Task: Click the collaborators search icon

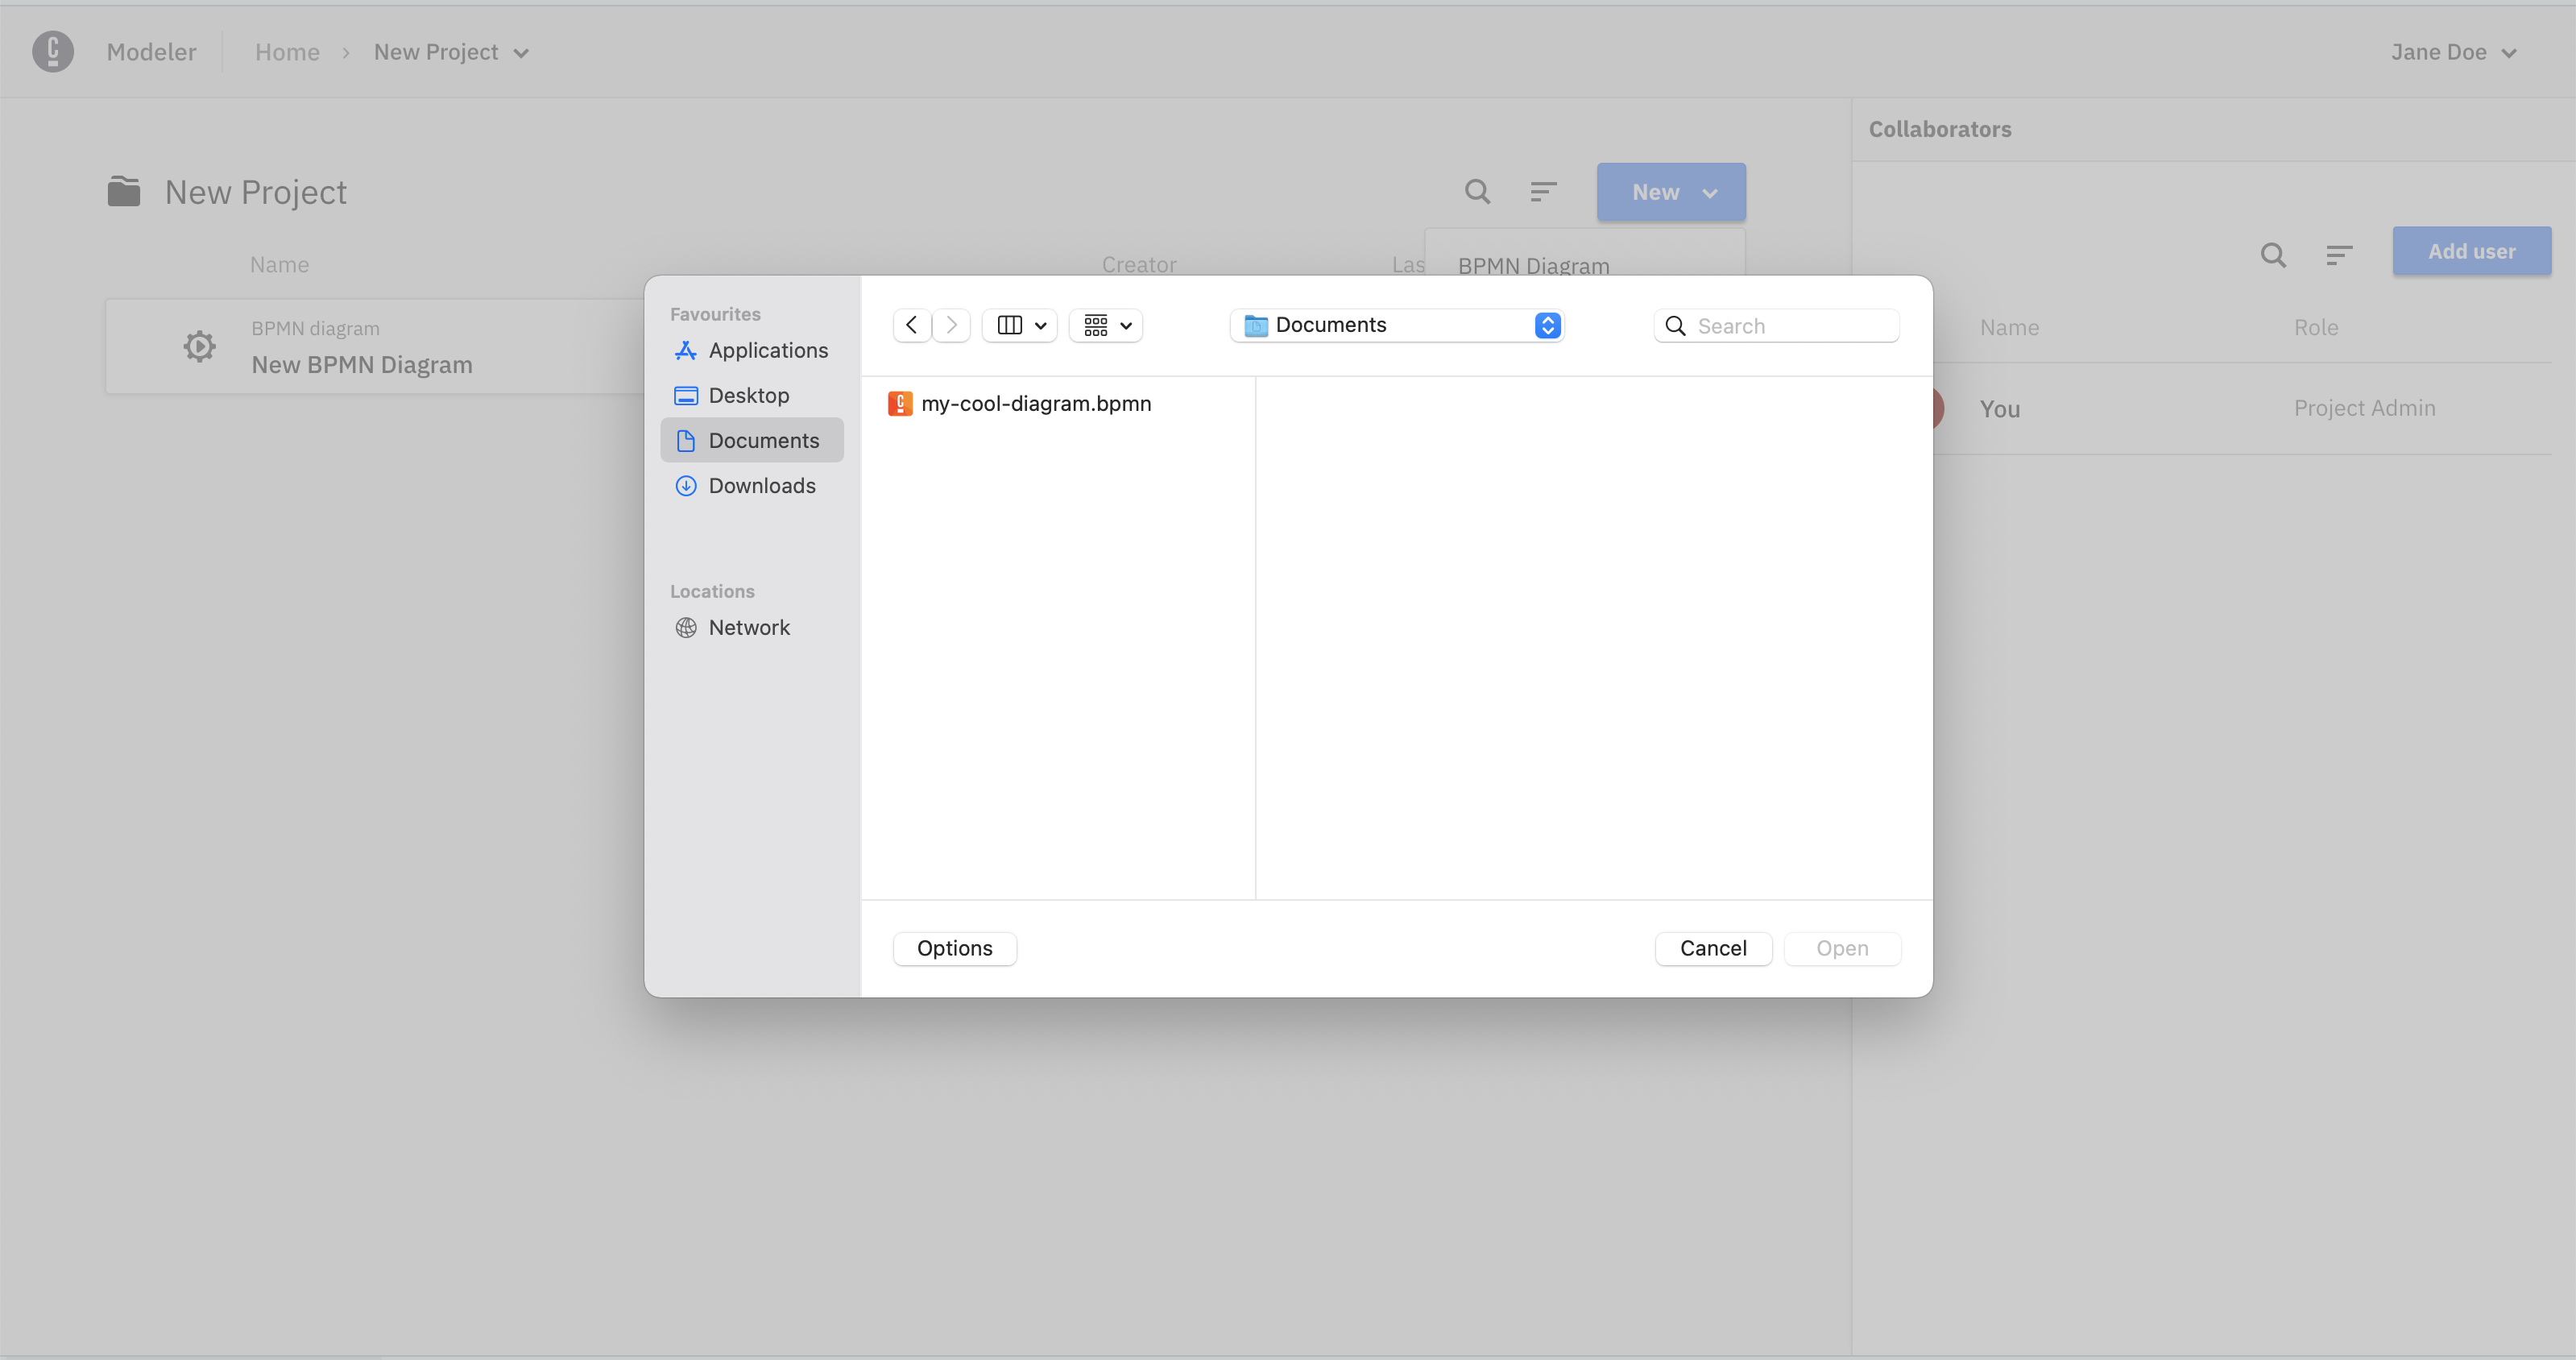Action: [x=2273, y=255]
